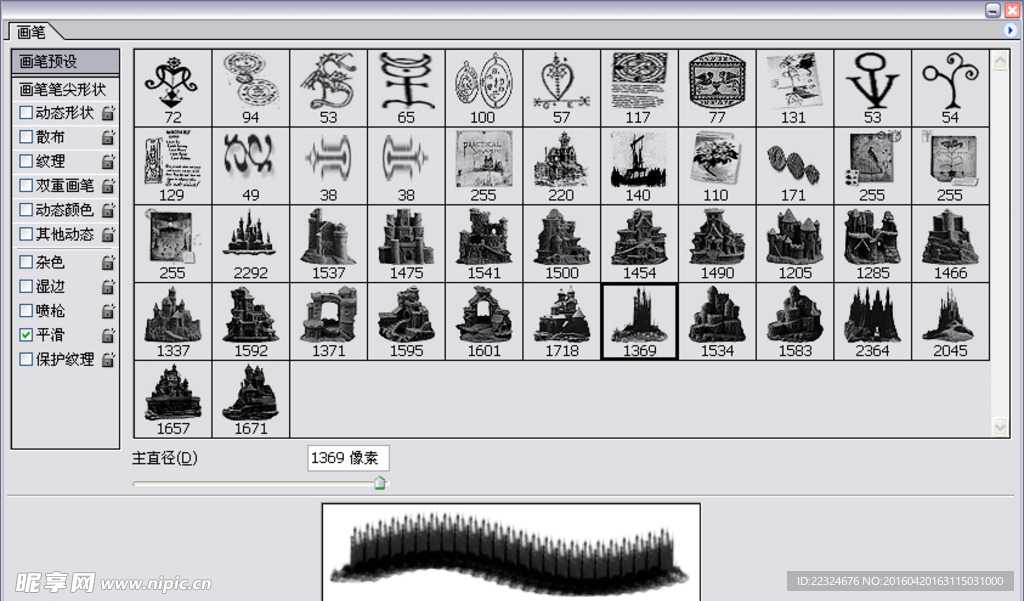Click the scrollbar down arrow
Screen dimensions: 1024x601
pyautogui.click(x=1000, y=425)
